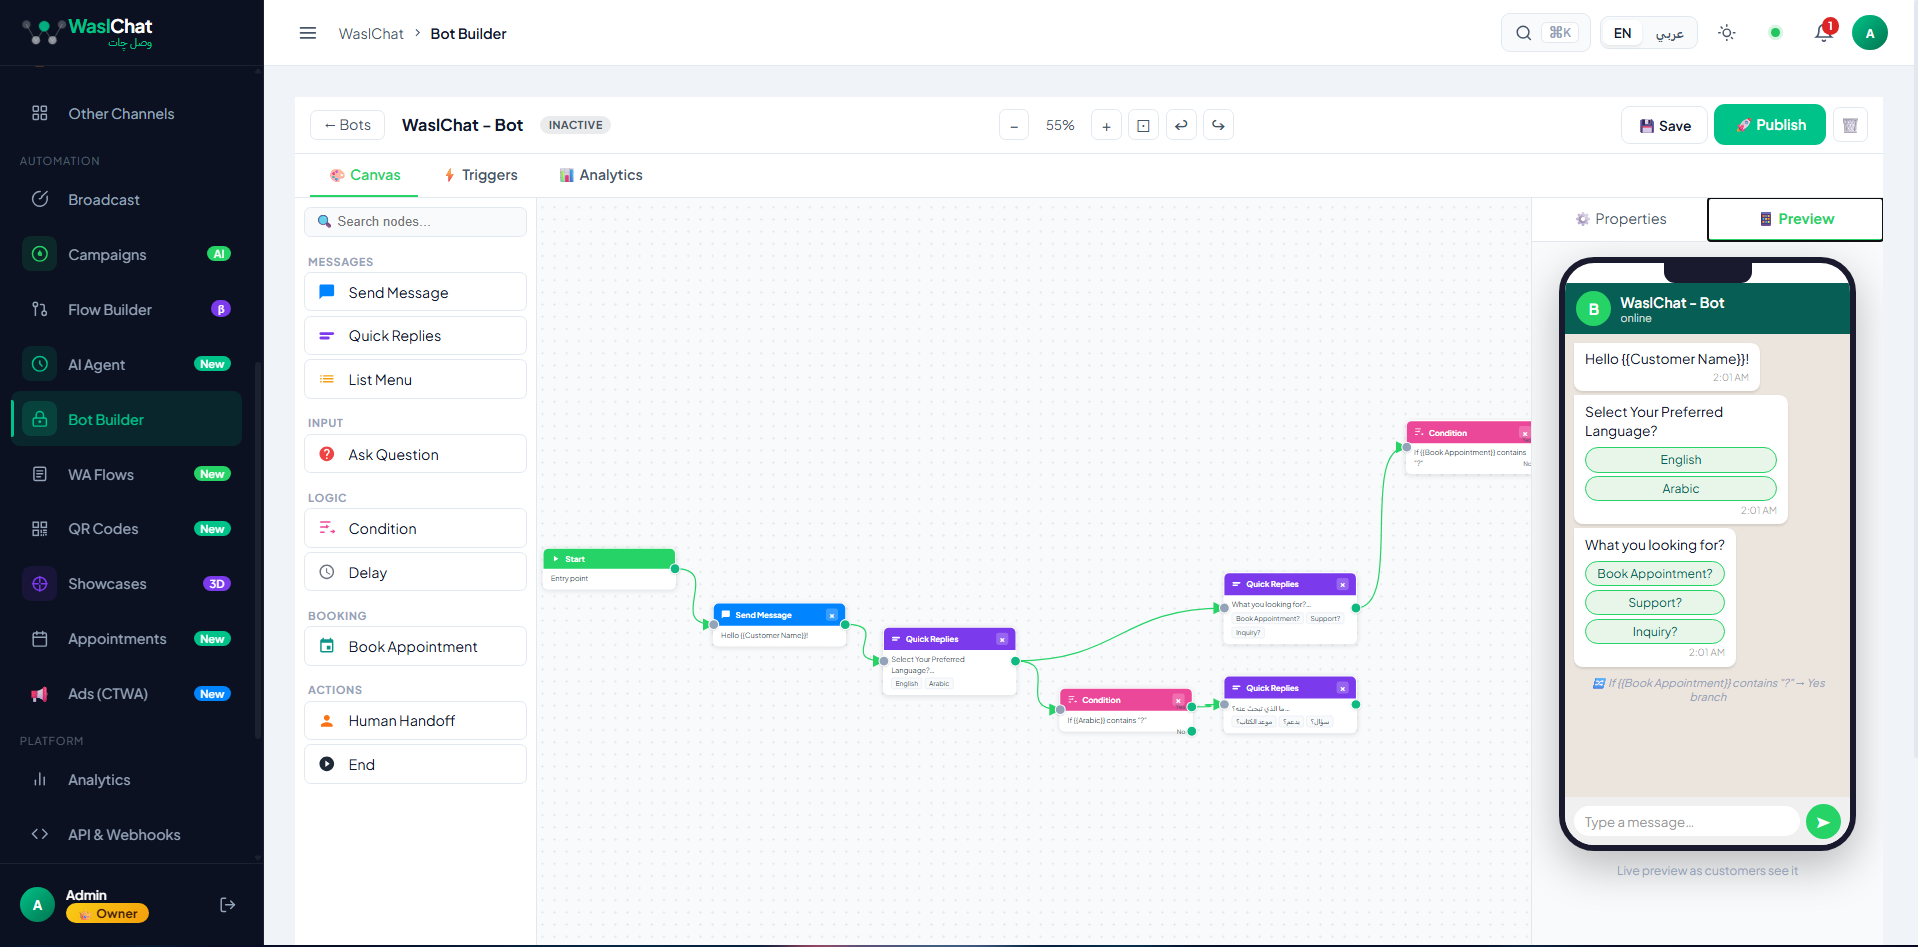The width and height of the screenshot is (1918, 947).
Task: Select the Delay node type
Action: pos(415,572)
